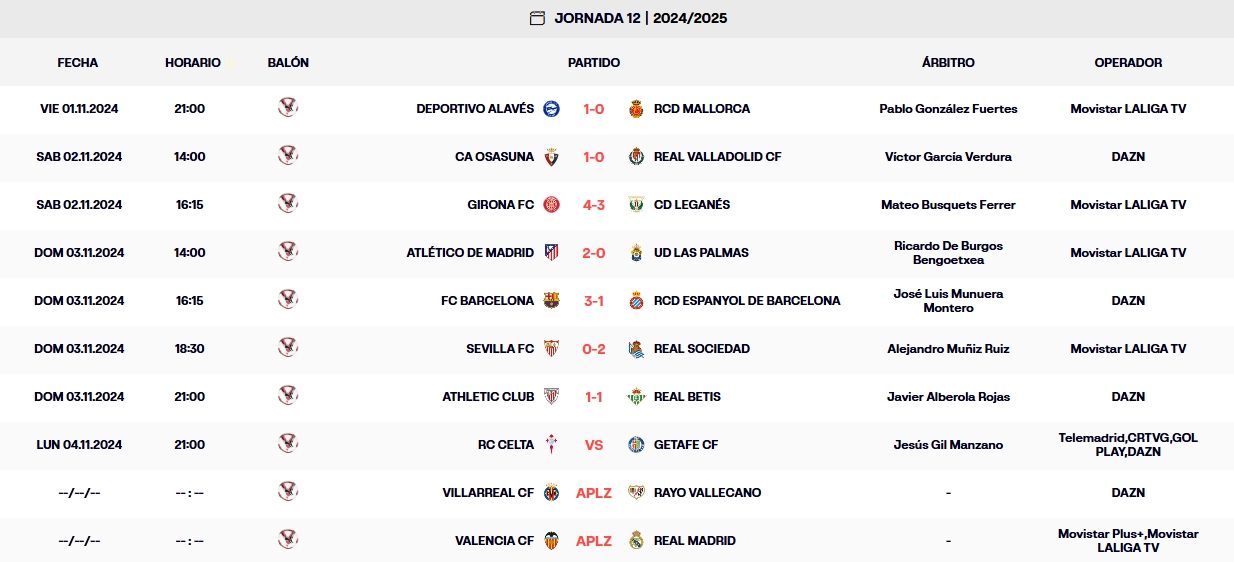Click the Getafe CF club crest
1234x562 pixels.
(636, 445)
